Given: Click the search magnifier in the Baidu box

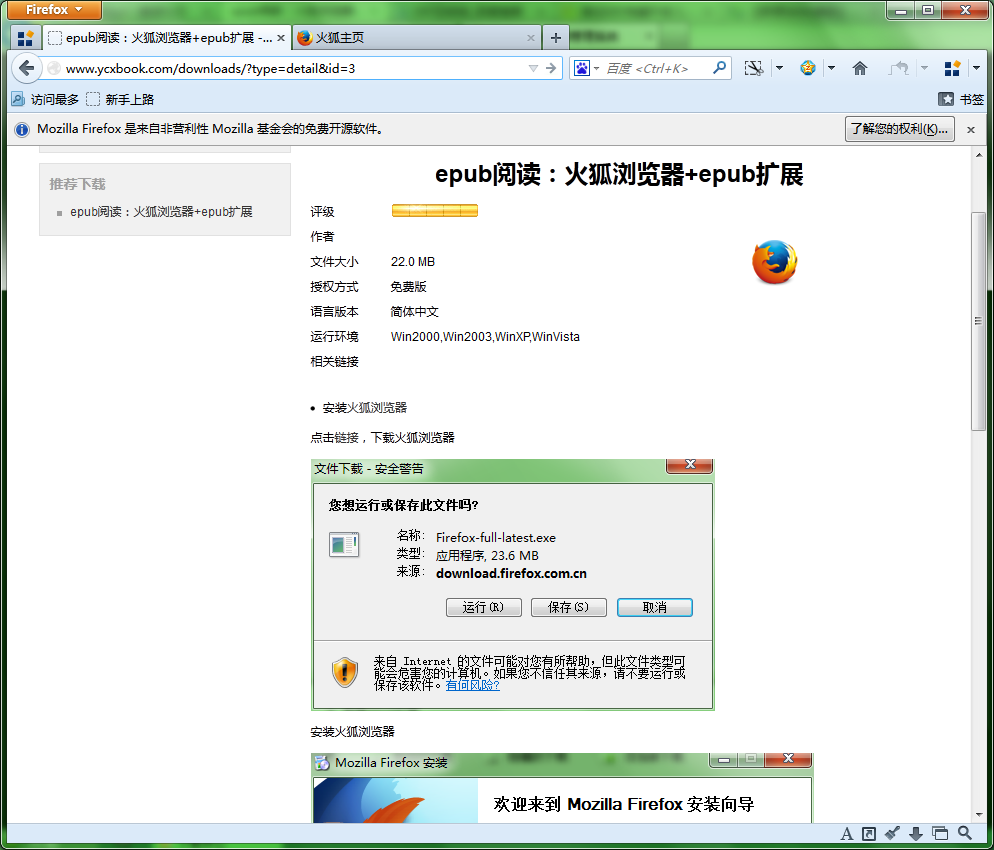Looking at the screenshot, I should pyautogui.click(x=719, y=67).
